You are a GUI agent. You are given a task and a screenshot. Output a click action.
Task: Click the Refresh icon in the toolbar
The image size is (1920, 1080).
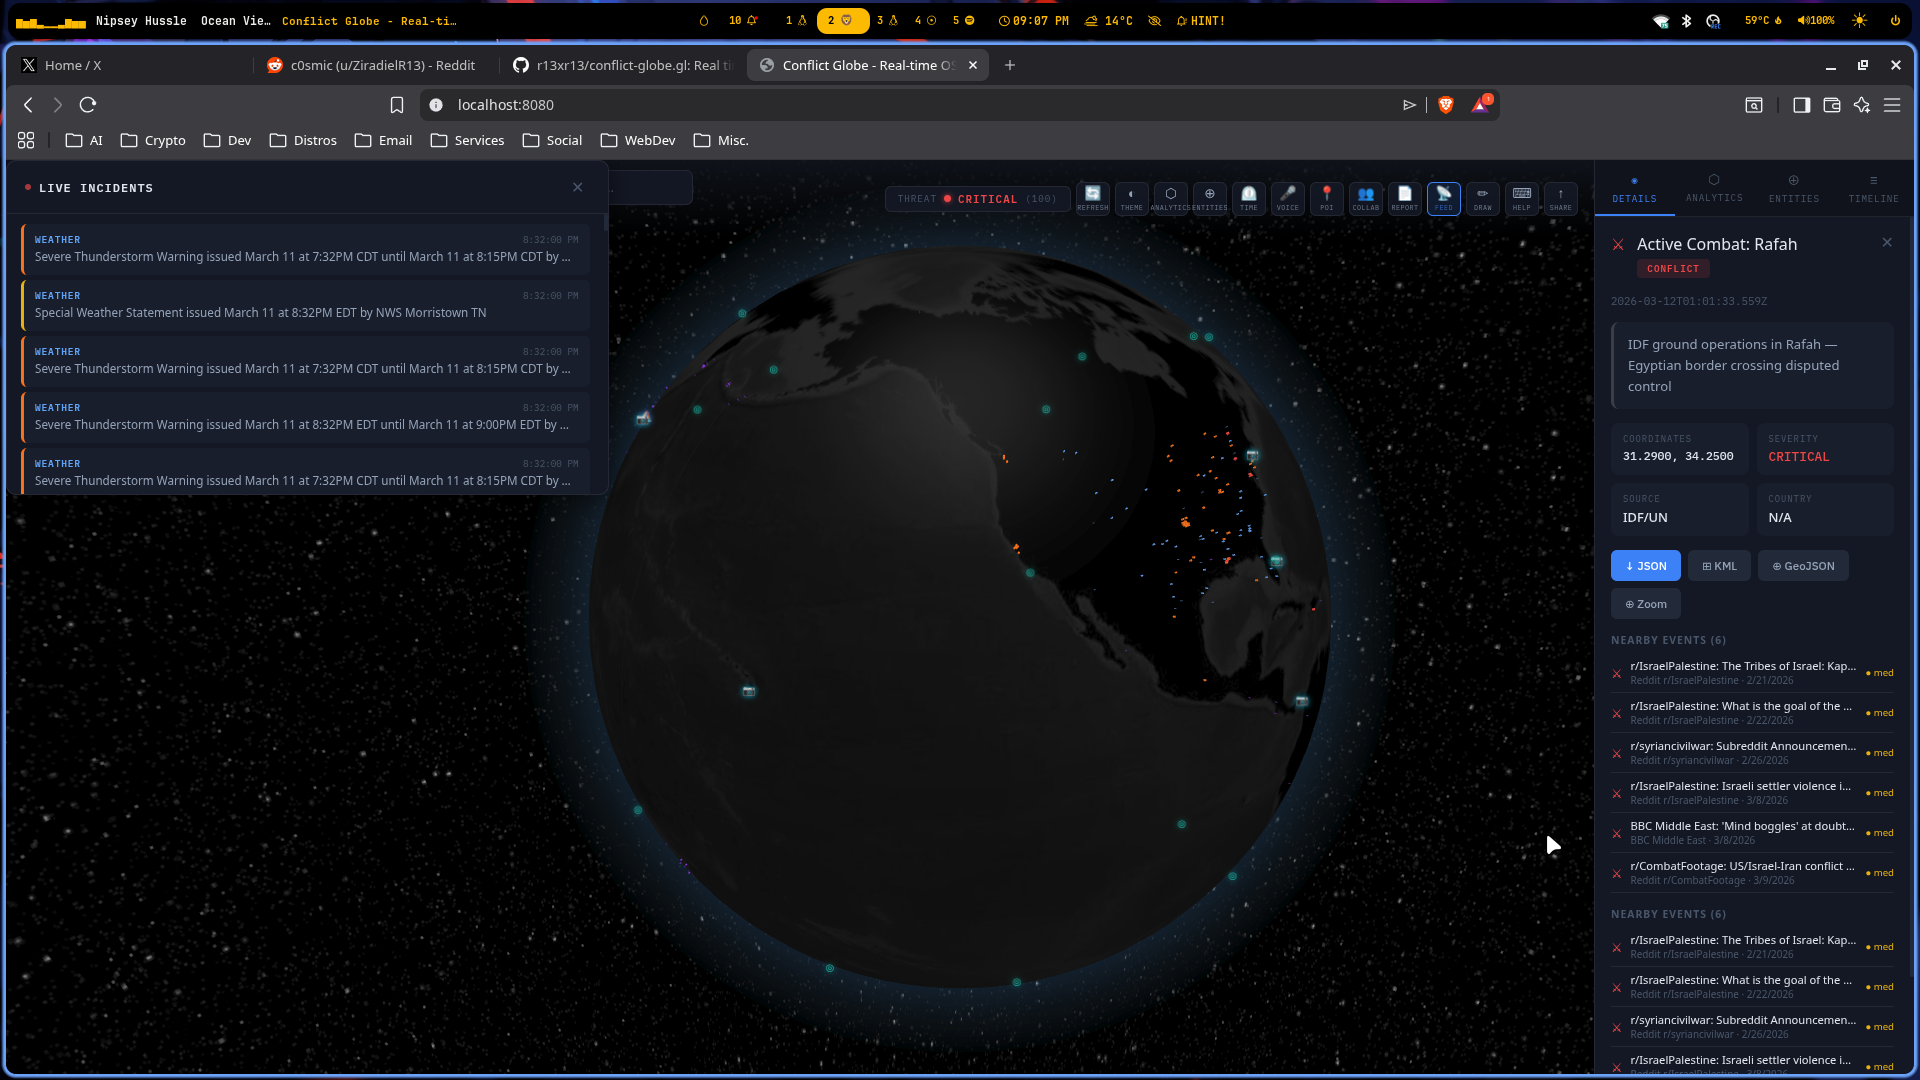tap(1092, 197)
